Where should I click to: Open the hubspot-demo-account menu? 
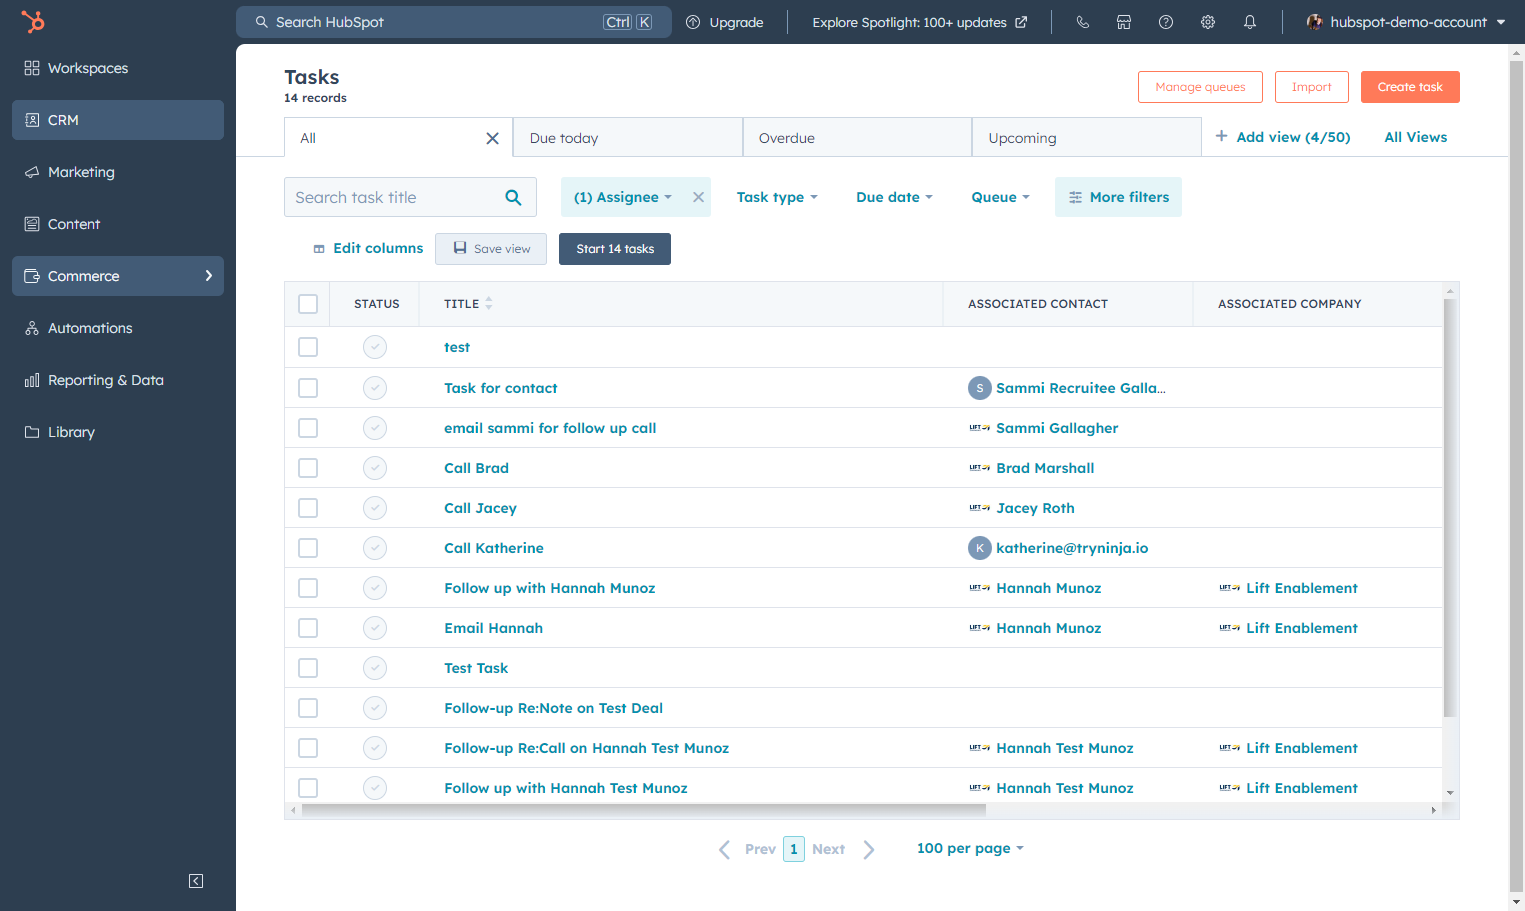[x=1406, y=22]
